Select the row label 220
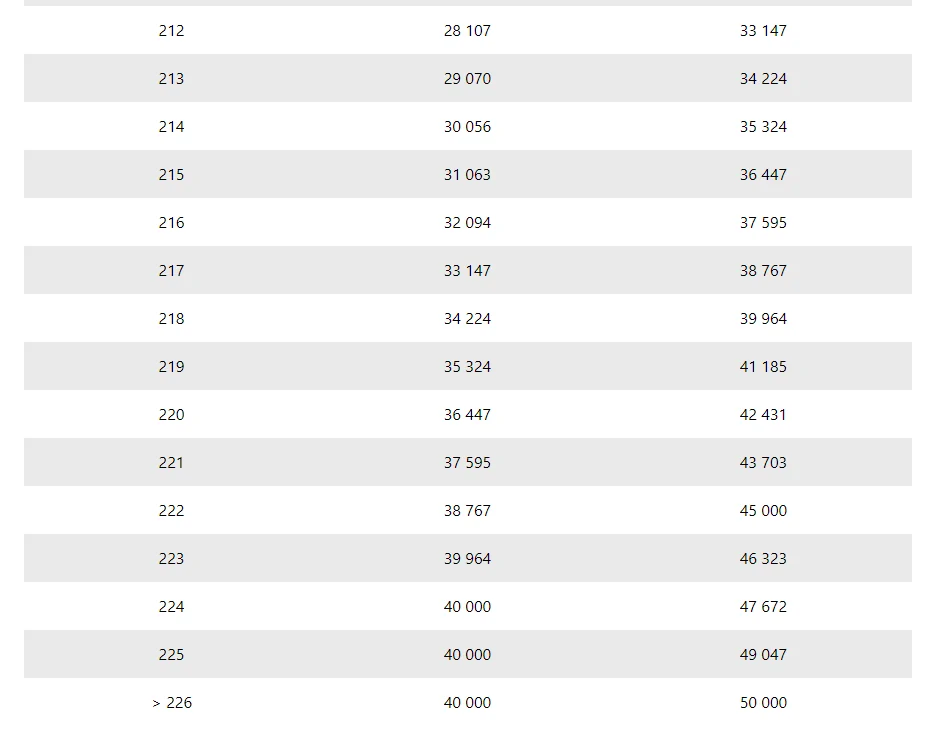 [x=171, y=415]
